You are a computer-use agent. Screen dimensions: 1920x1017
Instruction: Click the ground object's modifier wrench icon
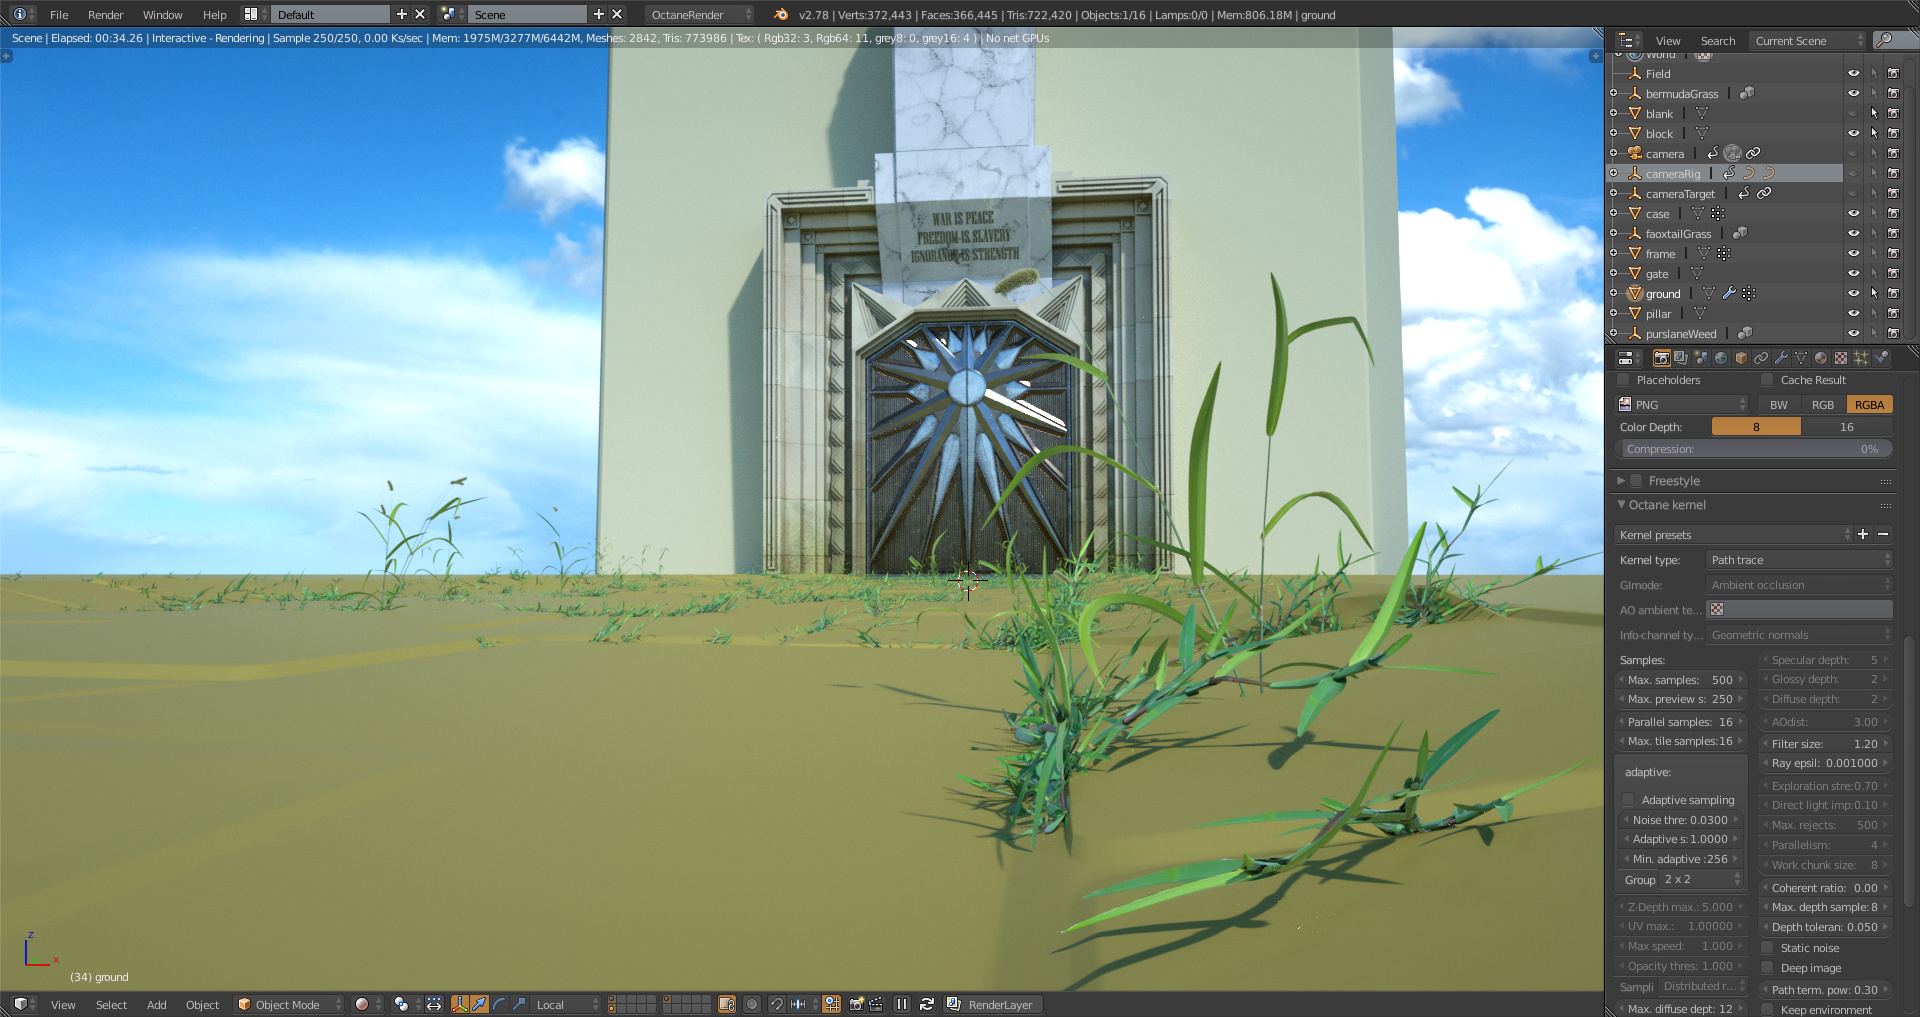point(1729,293)
